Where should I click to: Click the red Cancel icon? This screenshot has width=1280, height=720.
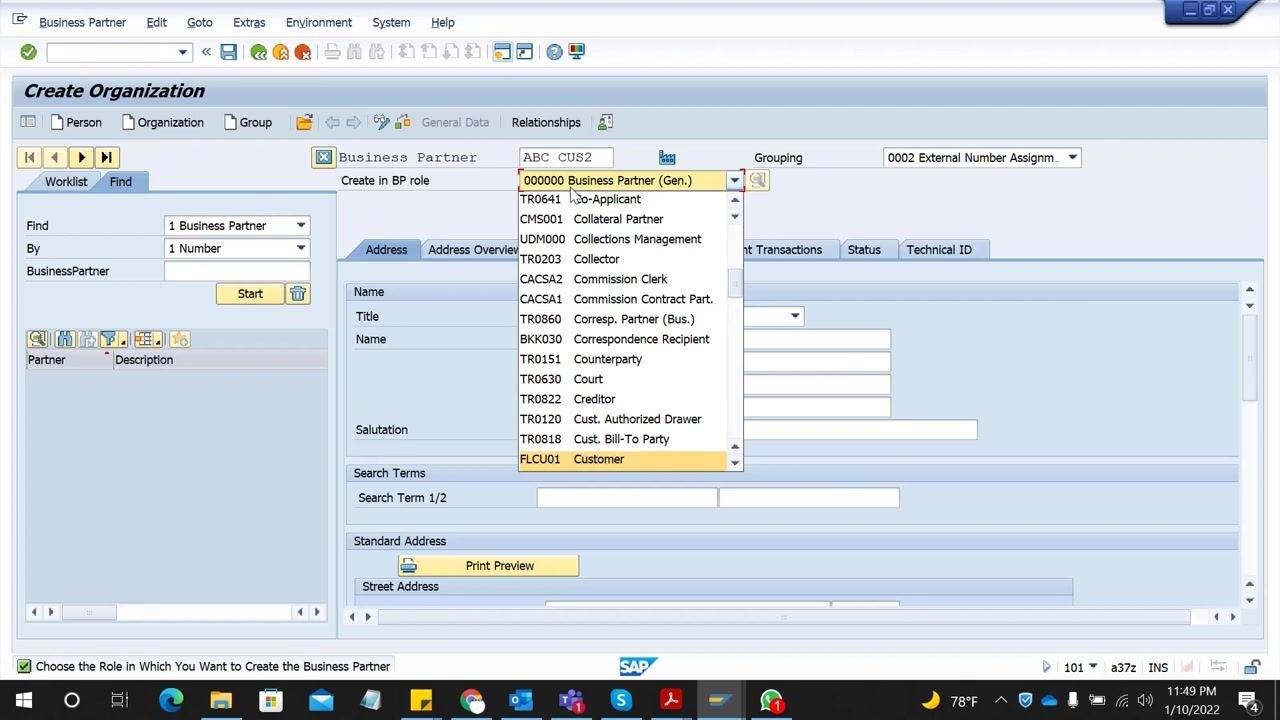tap(303, 52)
